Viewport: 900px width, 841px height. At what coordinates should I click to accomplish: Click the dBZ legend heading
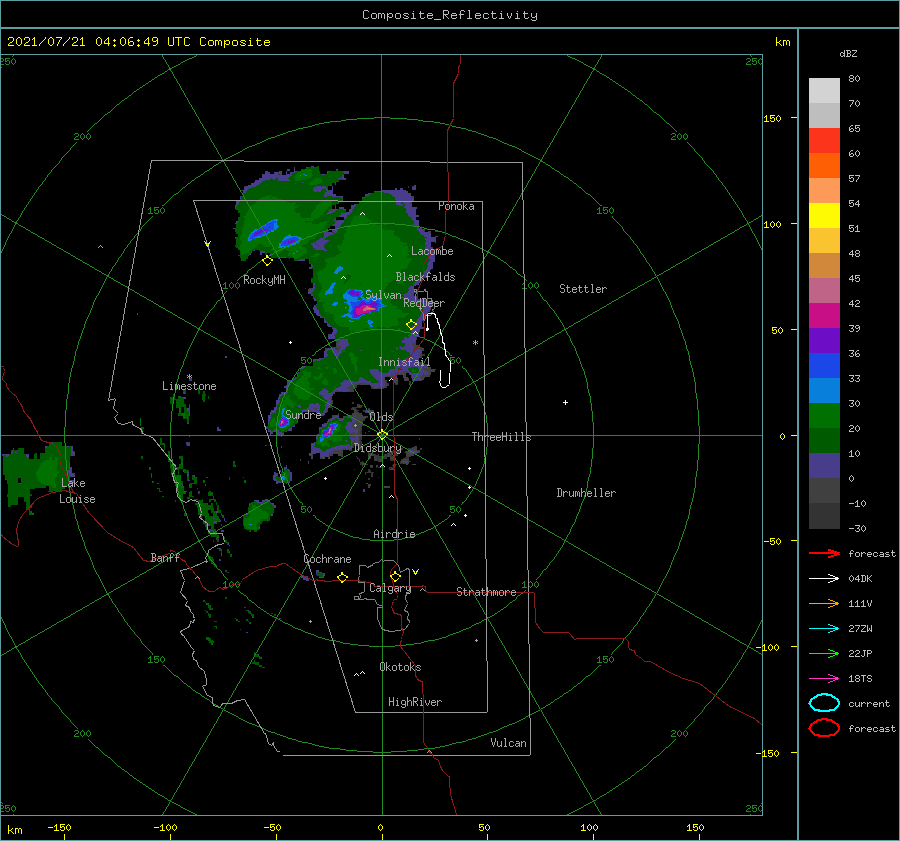[x=848, y=53]
